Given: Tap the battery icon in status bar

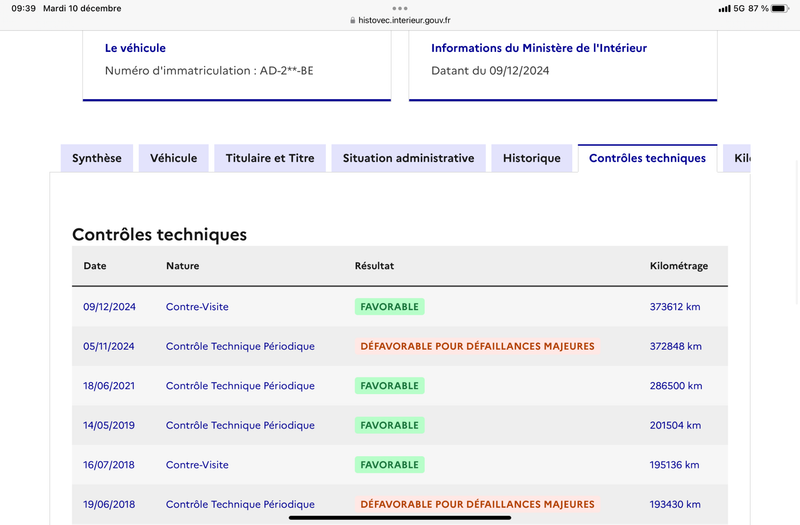Looking at the screenshot, I should tap(780, 8).
